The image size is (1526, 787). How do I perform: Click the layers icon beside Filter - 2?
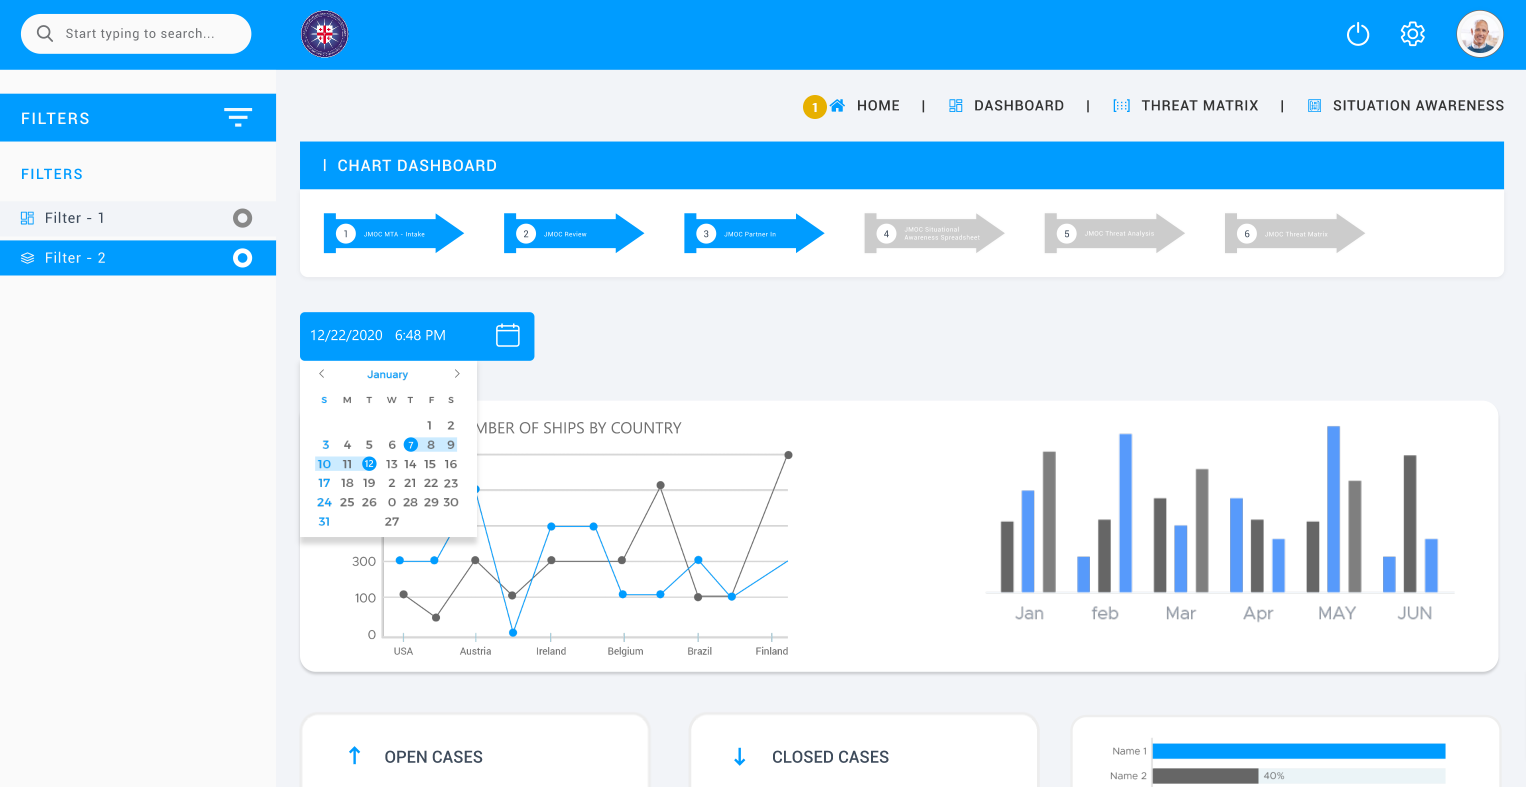coord(28,258)
